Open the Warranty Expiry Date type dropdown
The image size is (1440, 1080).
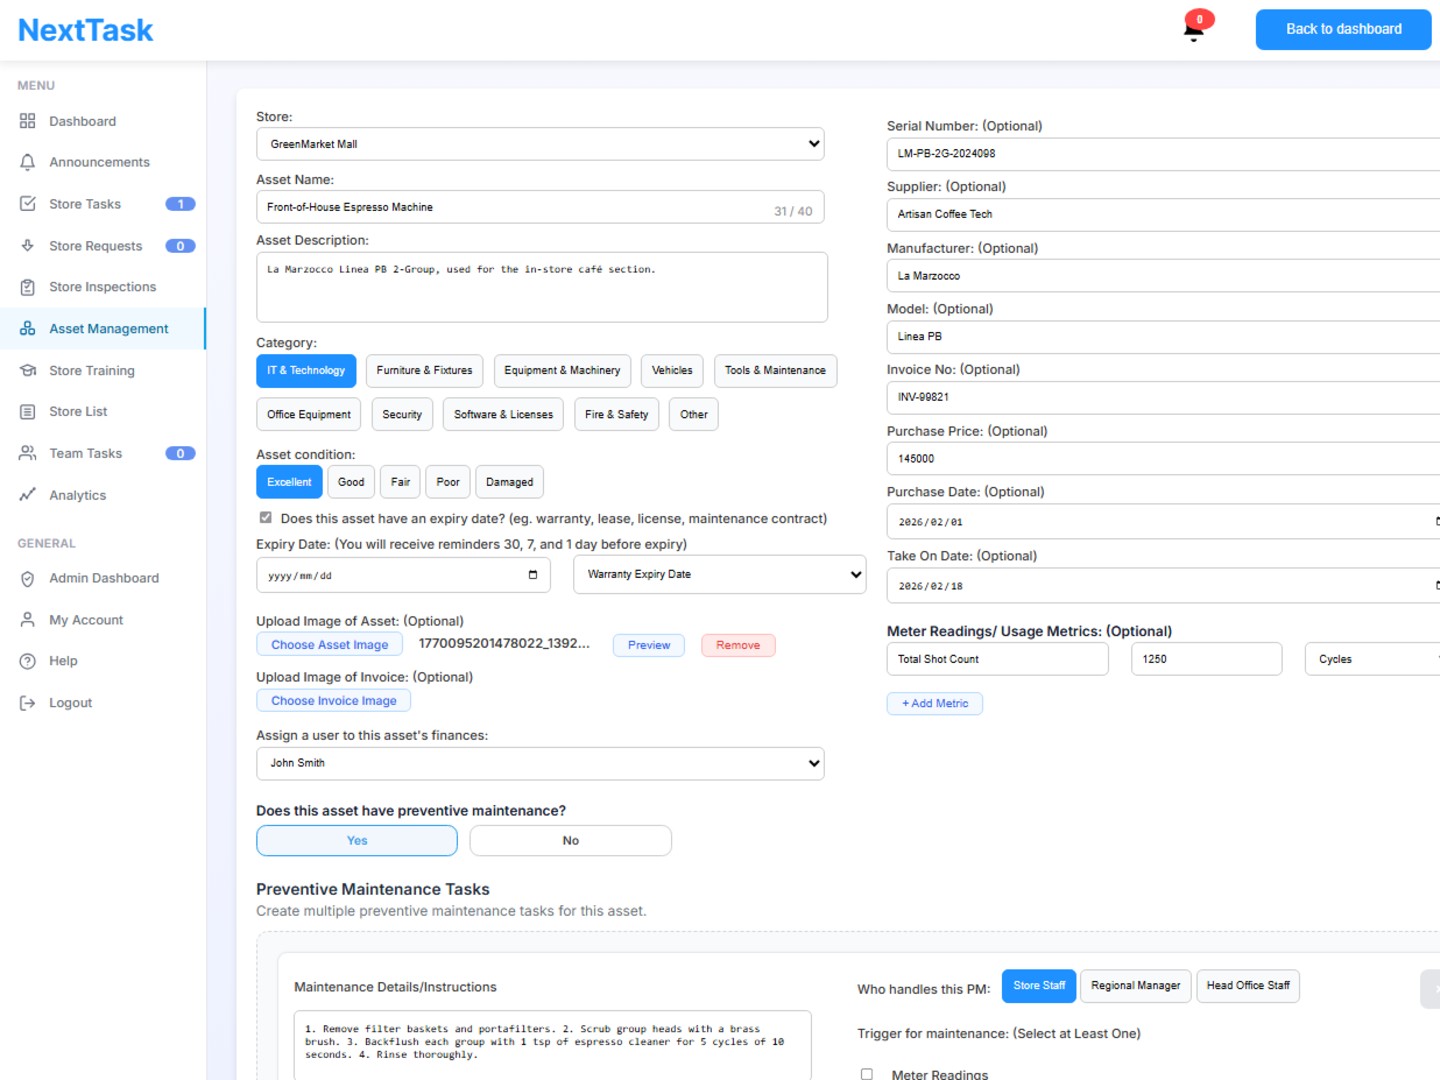click(x=720, y=575)
